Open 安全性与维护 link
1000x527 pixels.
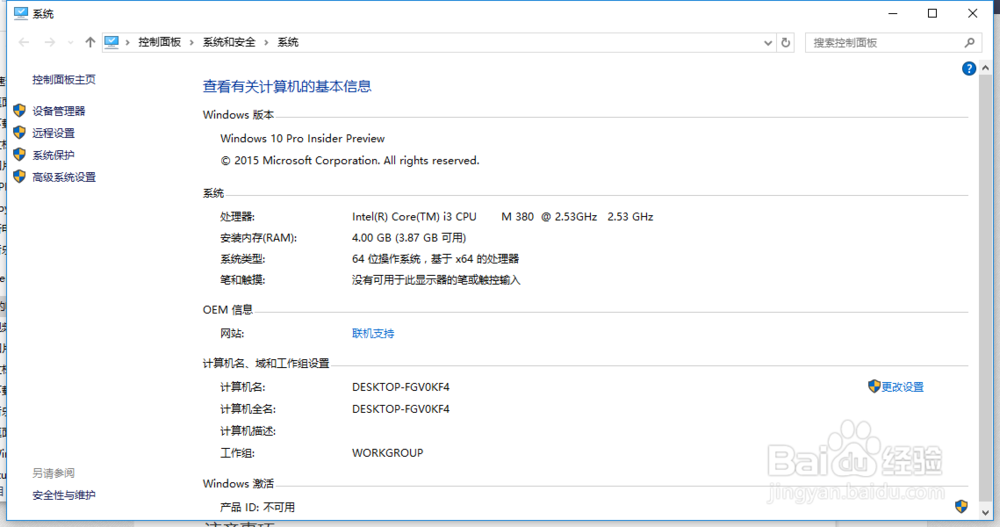pyautogui.click(x=64, y=495)
